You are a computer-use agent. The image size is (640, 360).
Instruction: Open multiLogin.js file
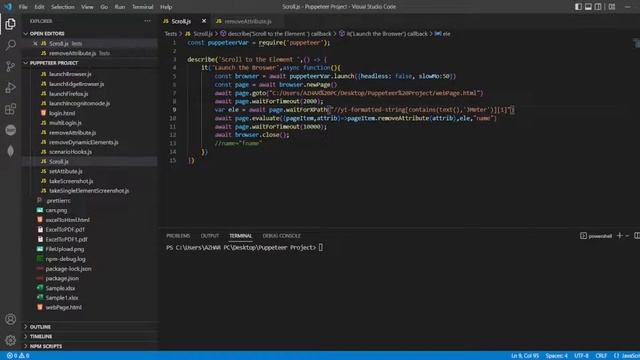[x=65, y=123]
